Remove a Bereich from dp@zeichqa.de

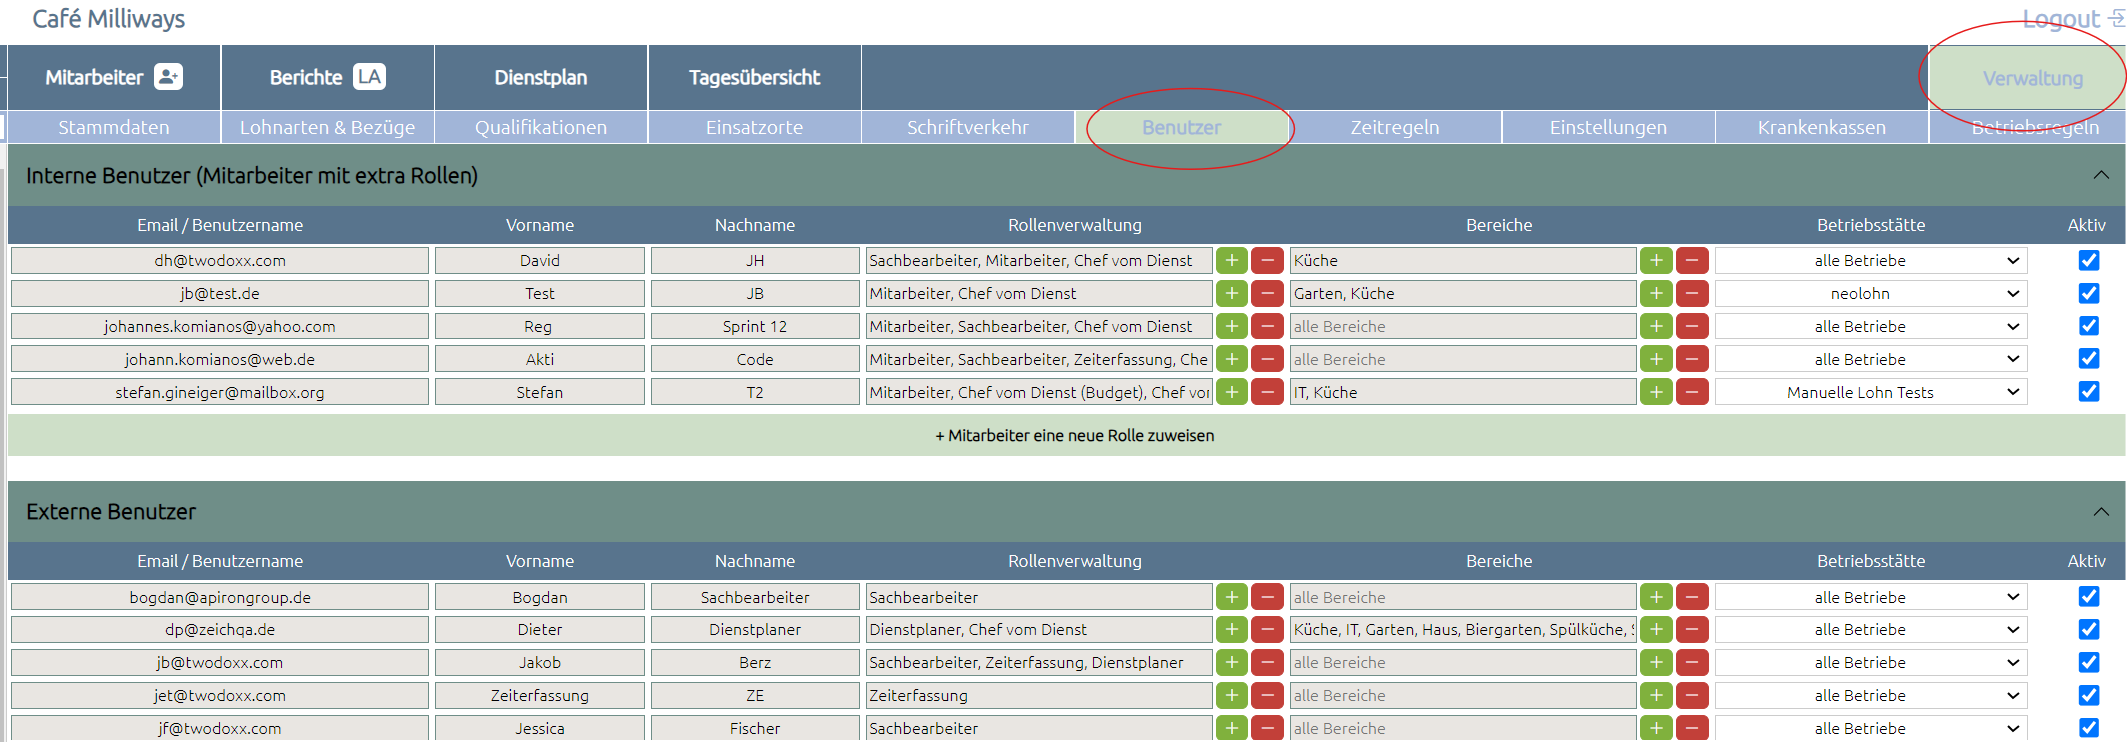[1692, 629]
